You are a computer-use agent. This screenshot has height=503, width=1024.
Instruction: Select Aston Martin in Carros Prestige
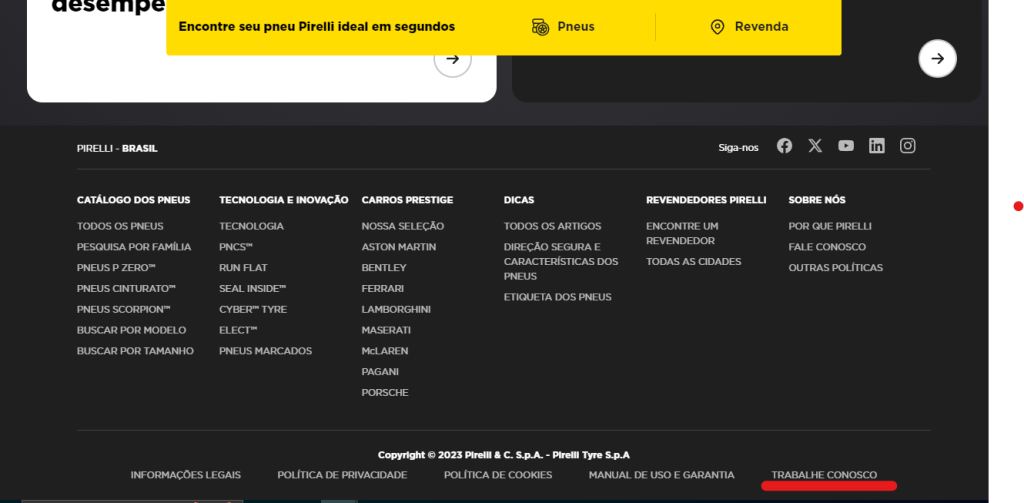[399, 247]
